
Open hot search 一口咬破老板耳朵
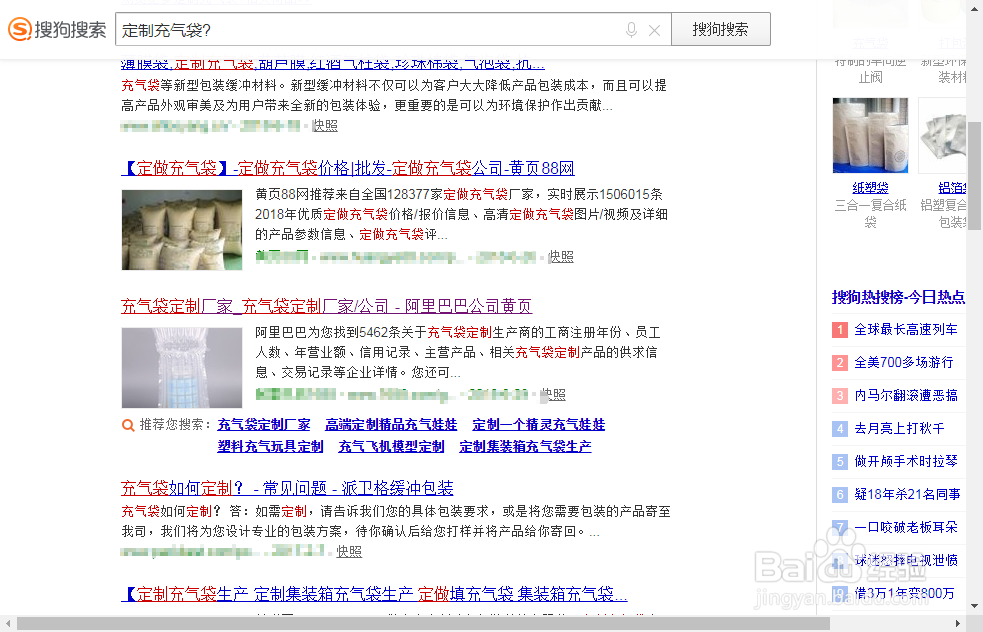pyautogui.click(x=906, y=527)
